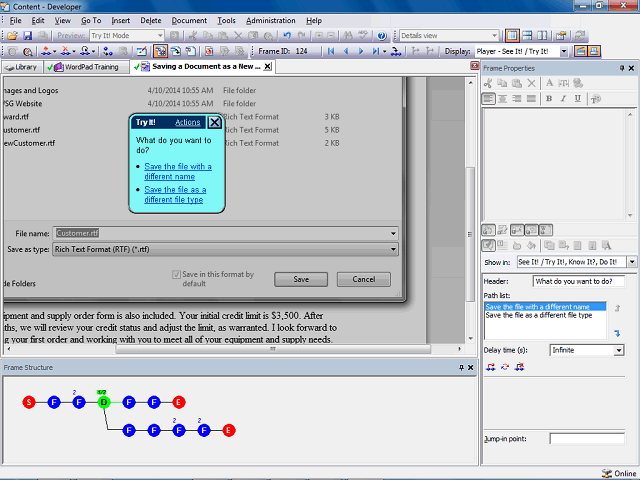Expand the delete frame dropdown arrow
640x480 pixels.
coord(74,51)
